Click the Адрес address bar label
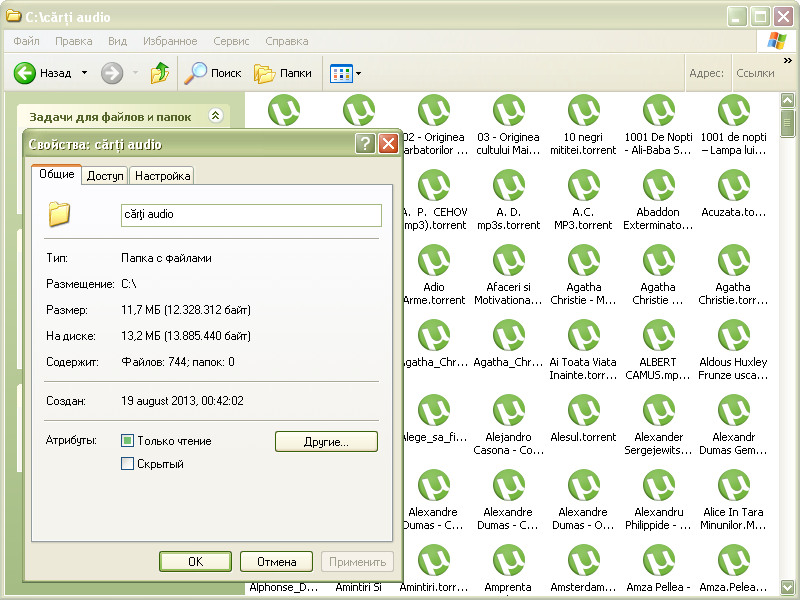800x600 pixels. [x=706, y=73]
